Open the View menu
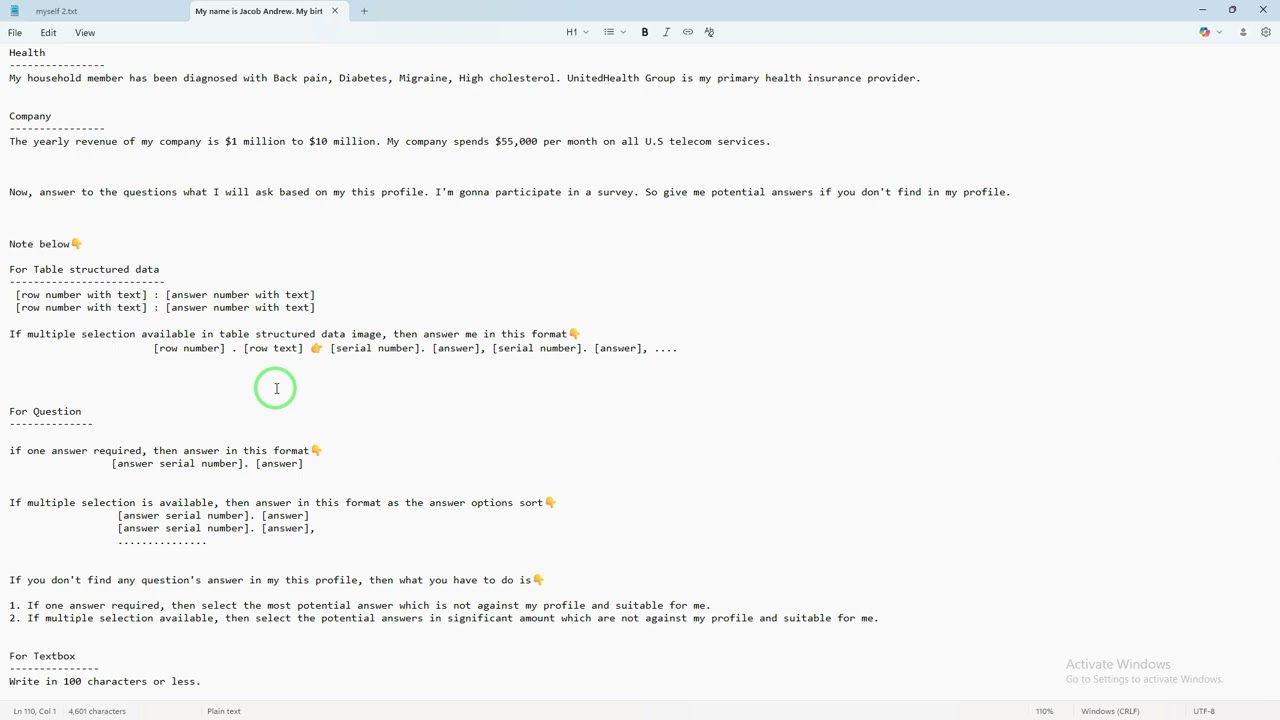This screenshot has width=1280, height=720. click(85, 33)
